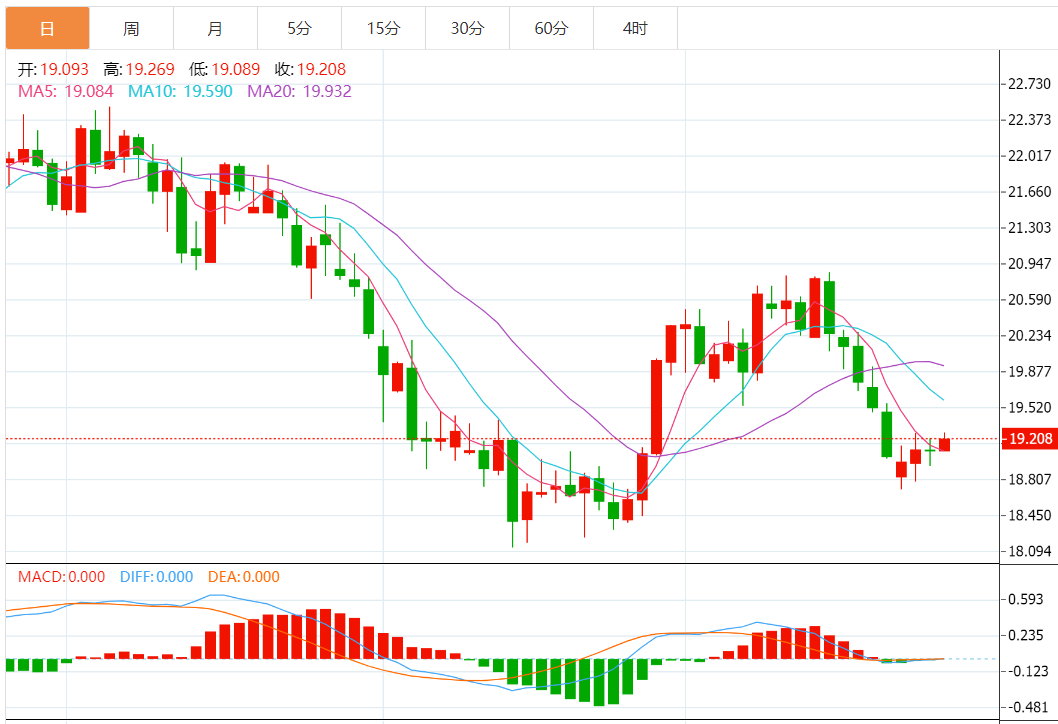Click the -0.123 MACD axis label
Viewport: 1058px width, 724px height.
click(x=1026, y=671)
